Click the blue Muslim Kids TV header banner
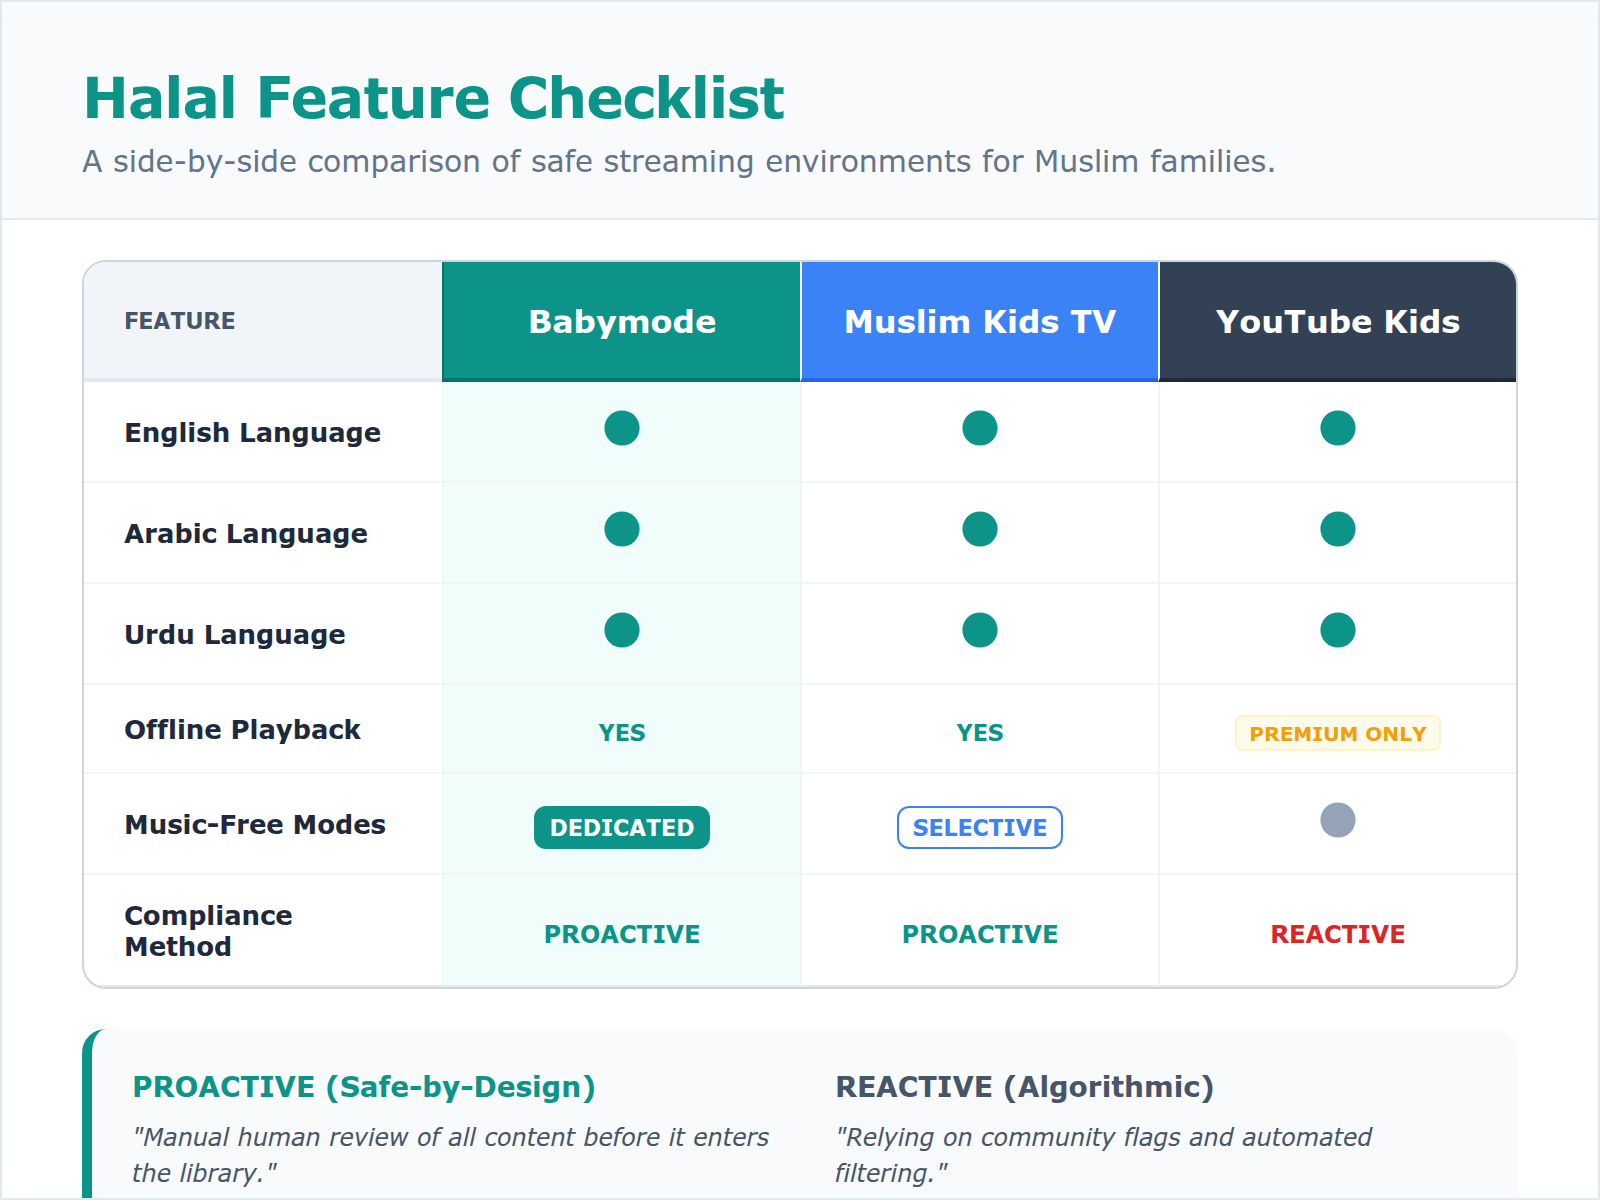Screen dimensions: 1600x1200 tap(980, 321)
